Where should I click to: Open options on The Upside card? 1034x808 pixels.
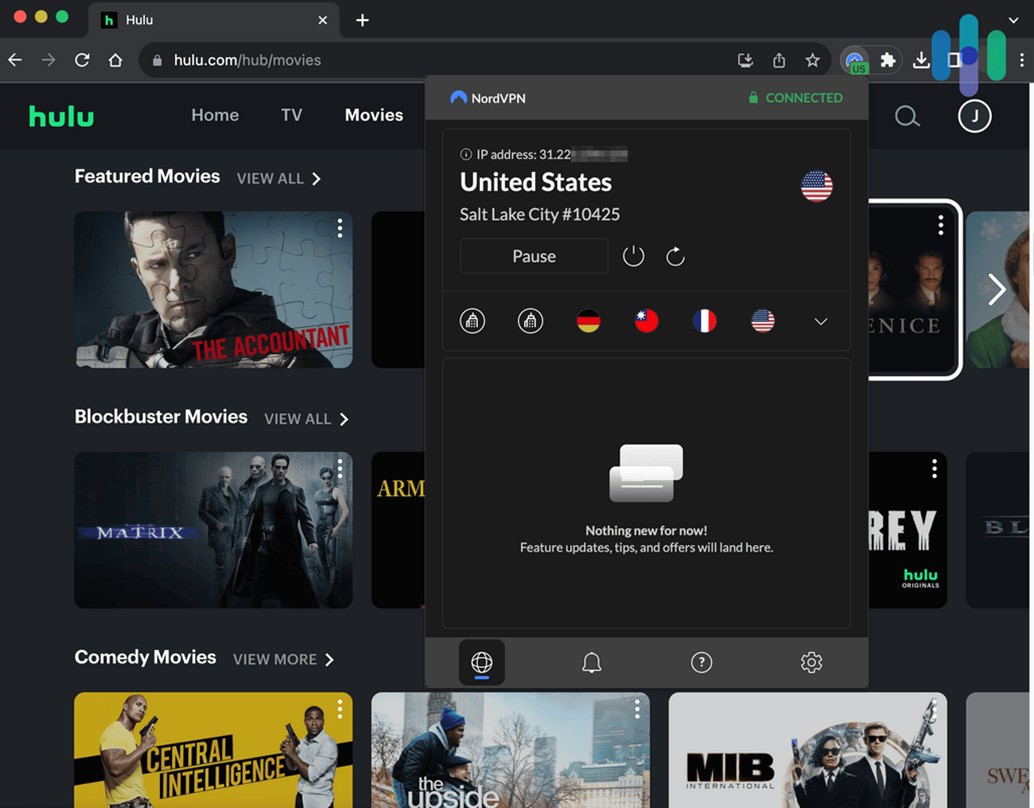pyautogui.click(x=637, y=709)
